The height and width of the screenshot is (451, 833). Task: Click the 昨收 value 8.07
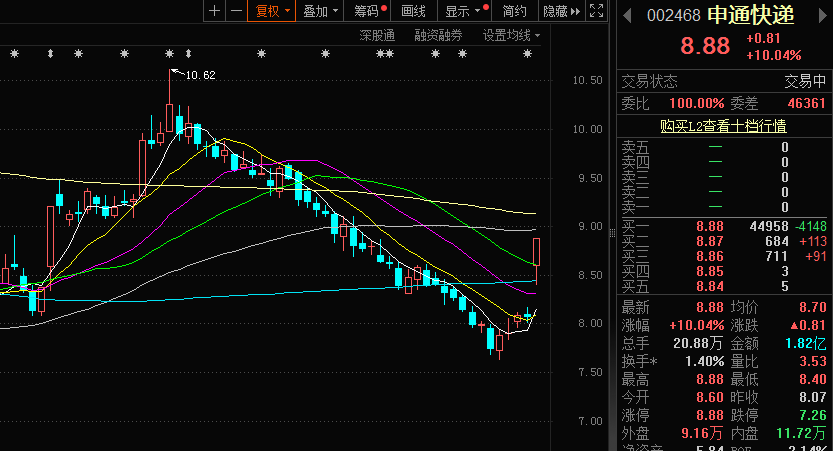[x=813, y=397]
